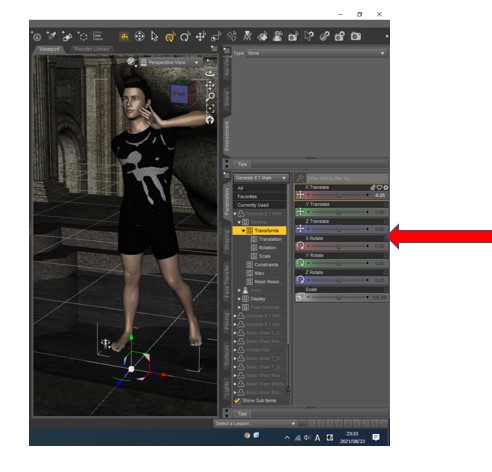The width and height of the screenshot is (492, 472).
Task: Collapse the Transforms tree group
Action: click(243, 231)
